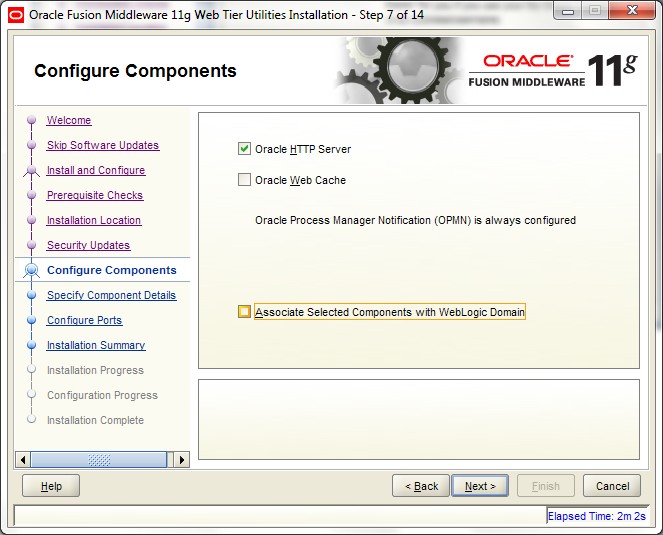Select the Installation Location step link
This screenshot has width=663, height=535.
[93, 221]
